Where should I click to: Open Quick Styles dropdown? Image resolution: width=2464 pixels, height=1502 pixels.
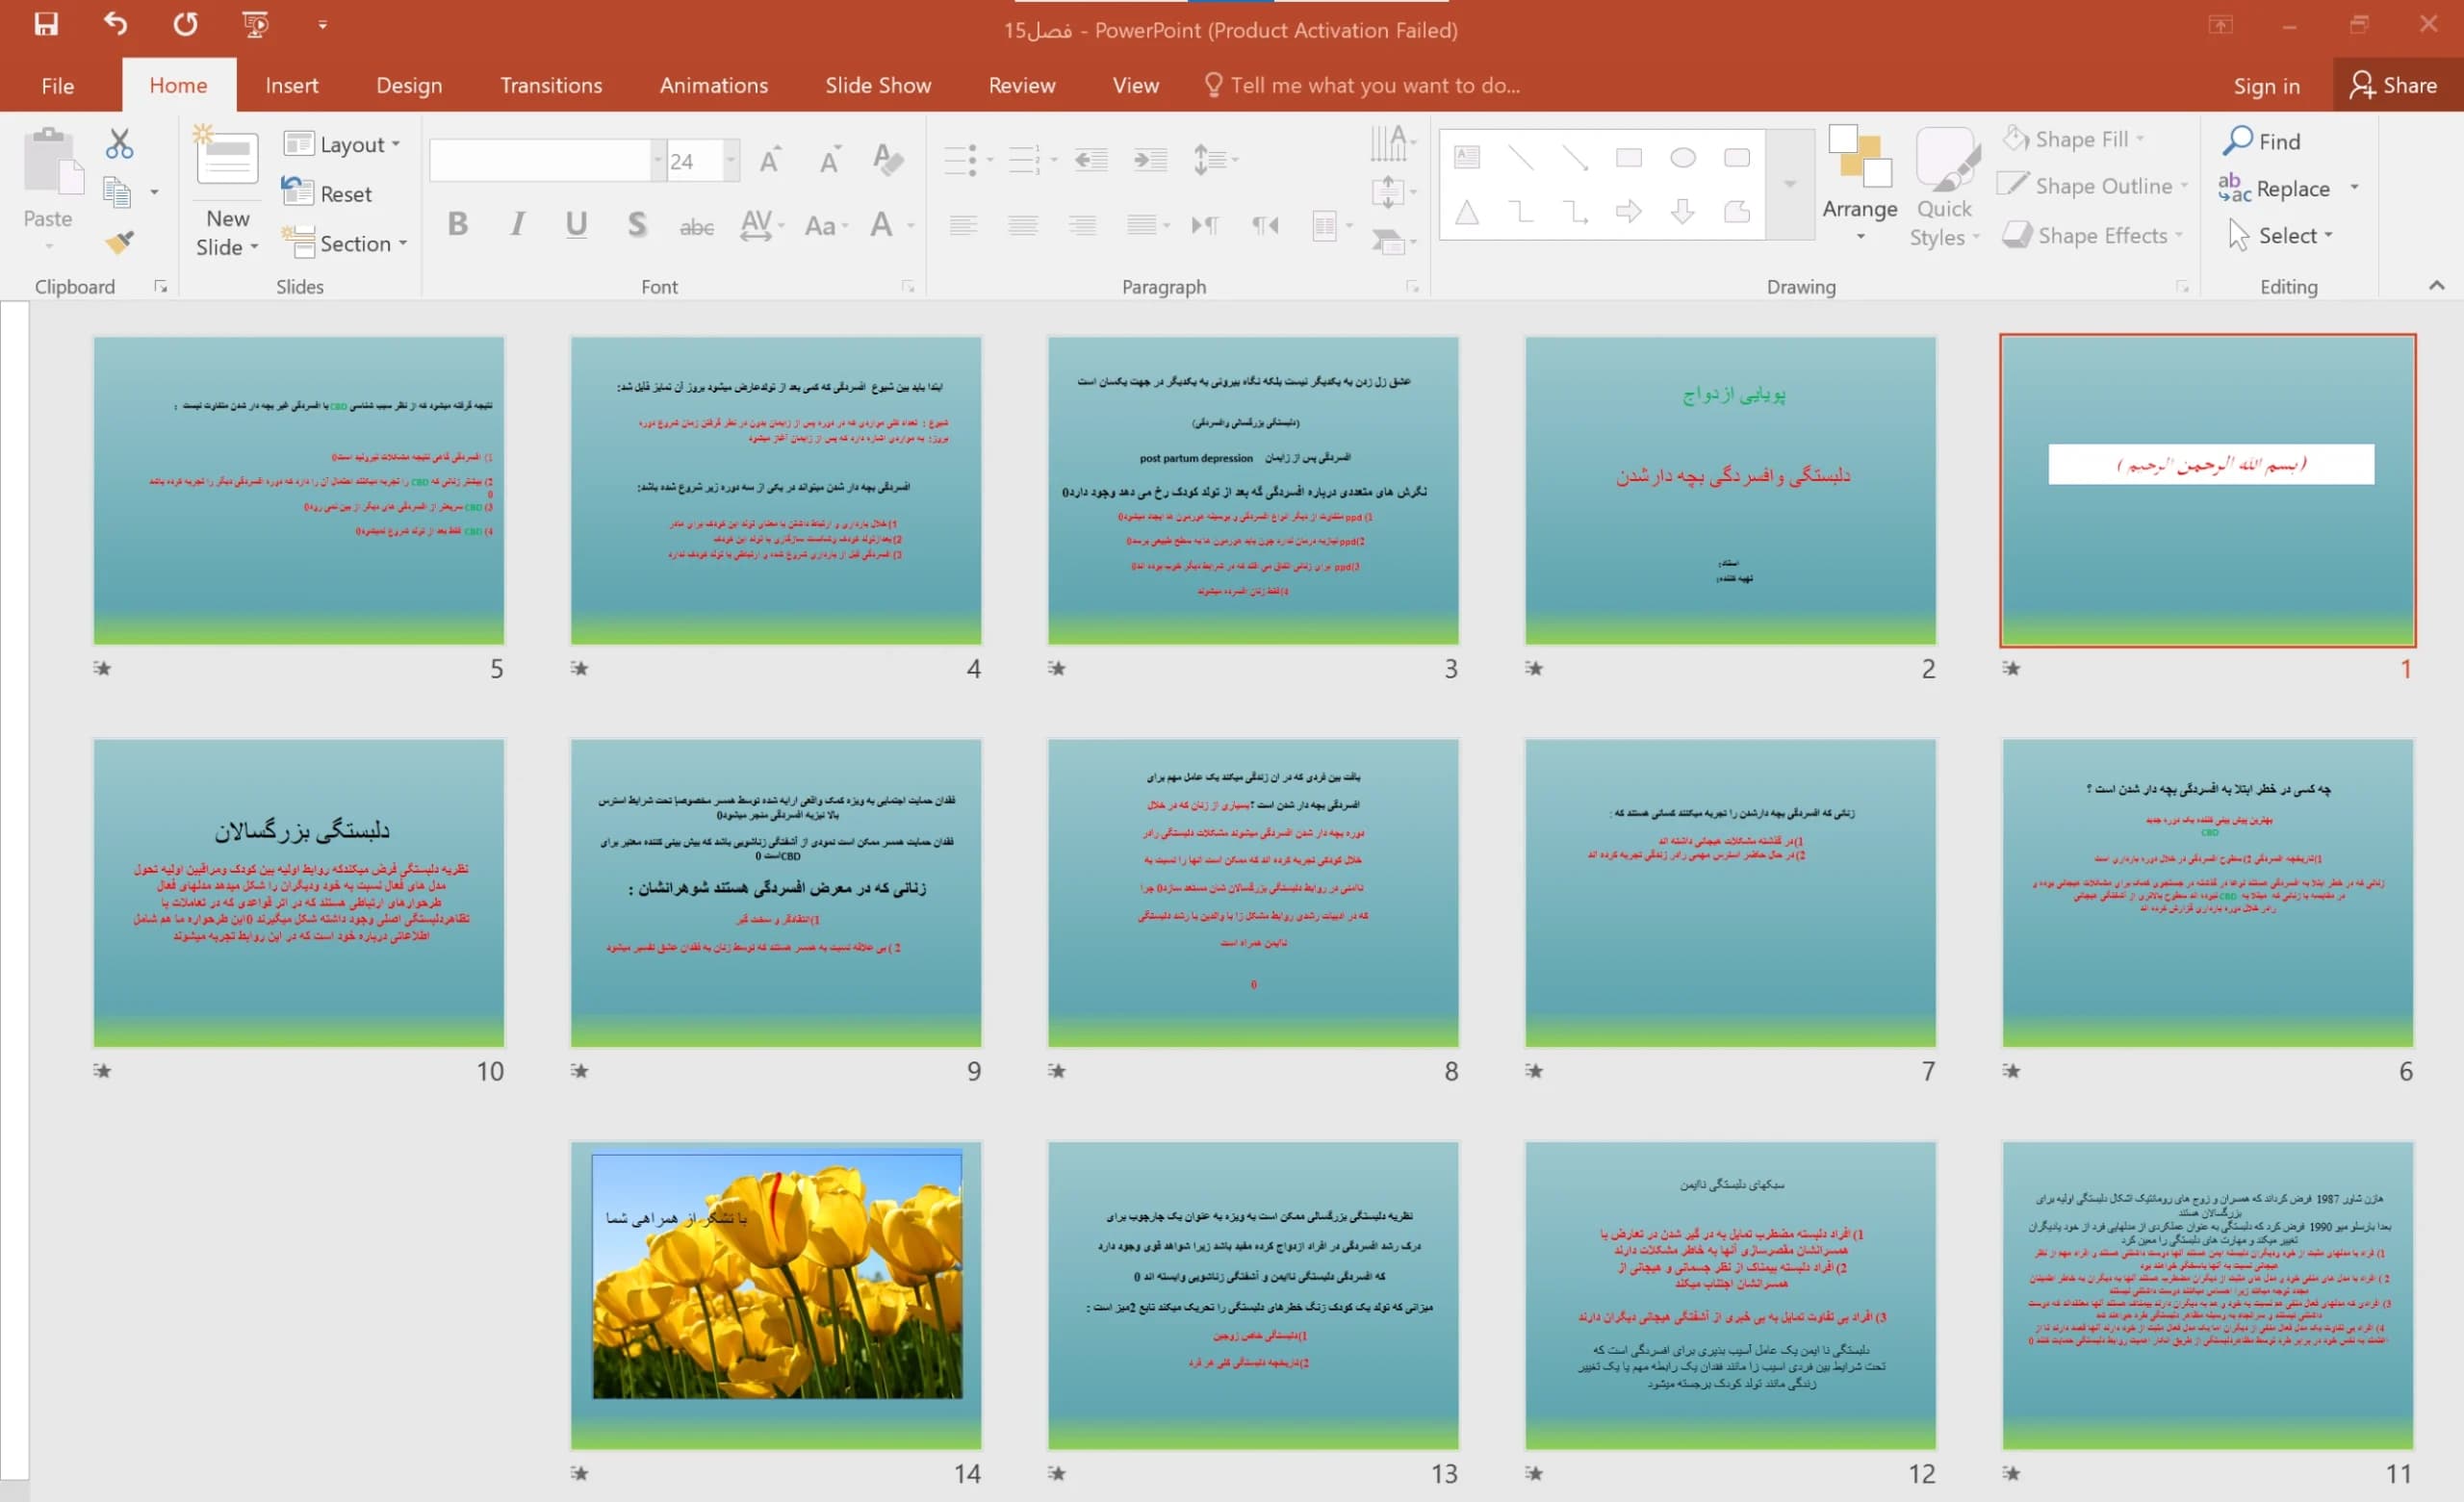pyautogui.click(x=1944, y=188)
